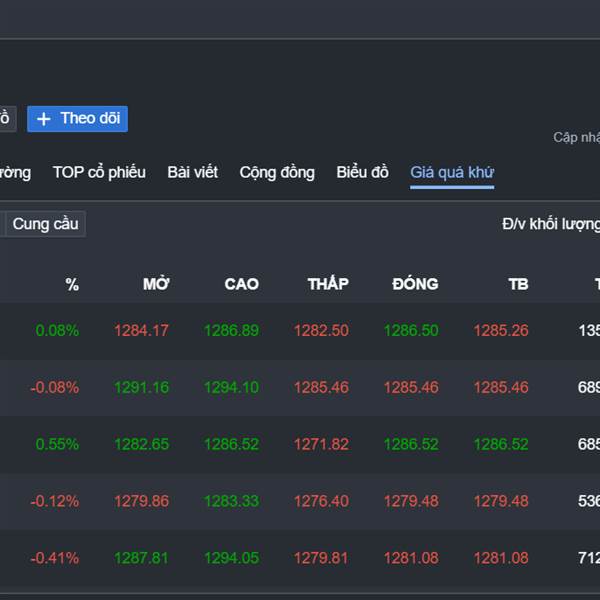Go to the Cộng đồng tab
This screenshot has height=600, width=600.
pyautogui.click(x=277, y=173)
